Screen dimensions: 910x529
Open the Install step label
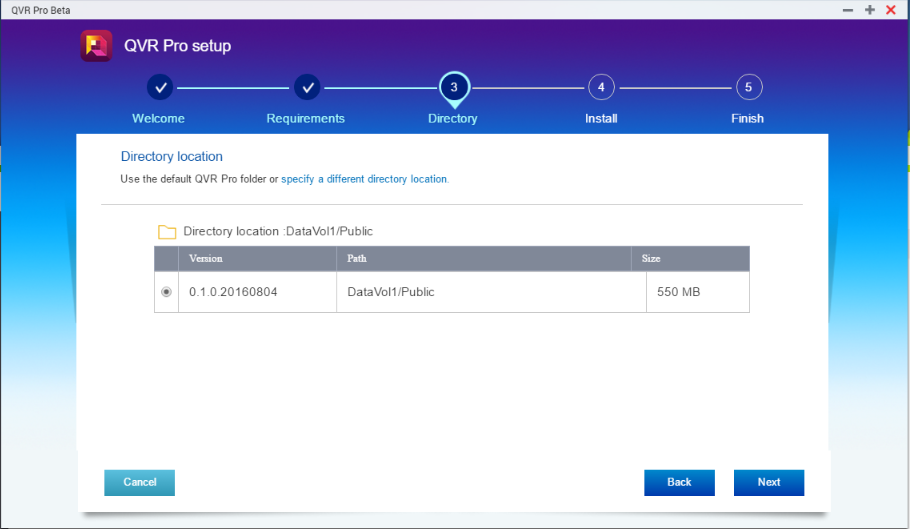(601, 118)
